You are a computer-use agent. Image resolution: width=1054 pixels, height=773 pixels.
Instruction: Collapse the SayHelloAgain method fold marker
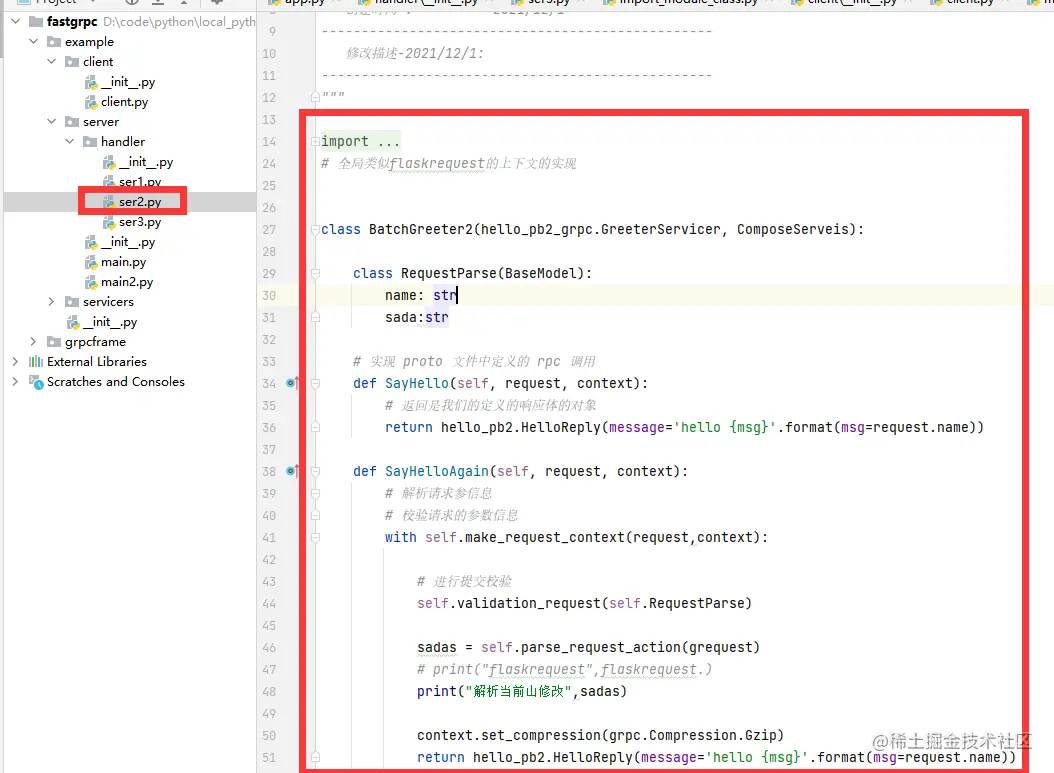(x=315, y=471)
